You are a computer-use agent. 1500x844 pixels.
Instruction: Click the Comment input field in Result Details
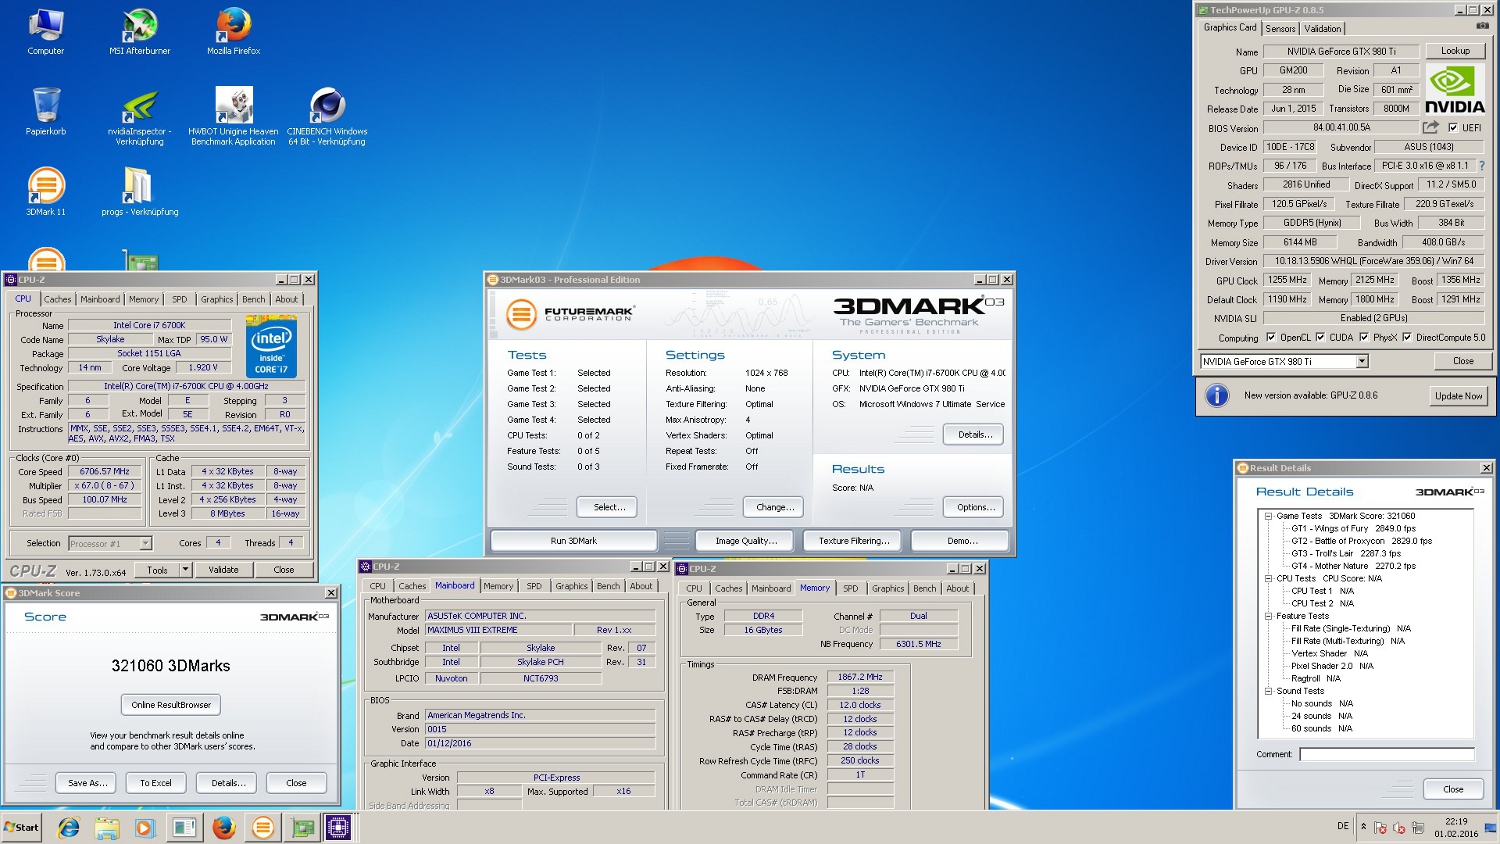(1387, 754)
